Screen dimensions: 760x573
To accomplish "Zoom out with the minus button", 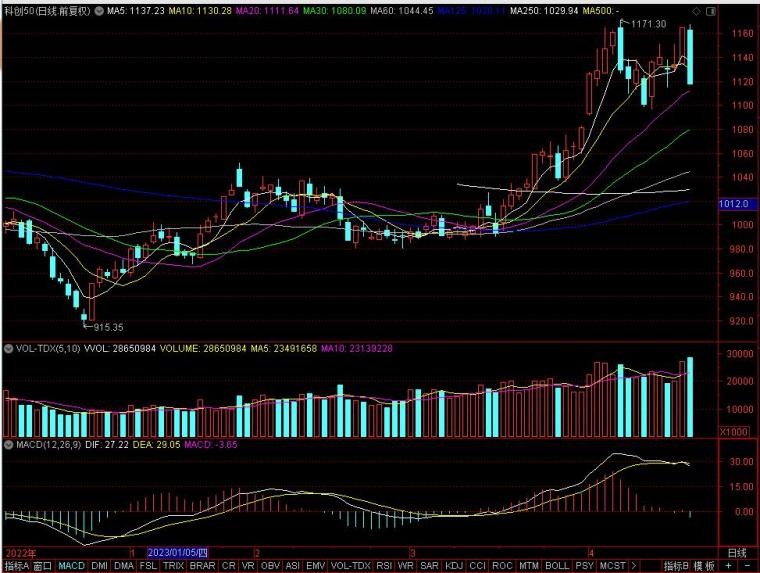I will tap(747, 566).
